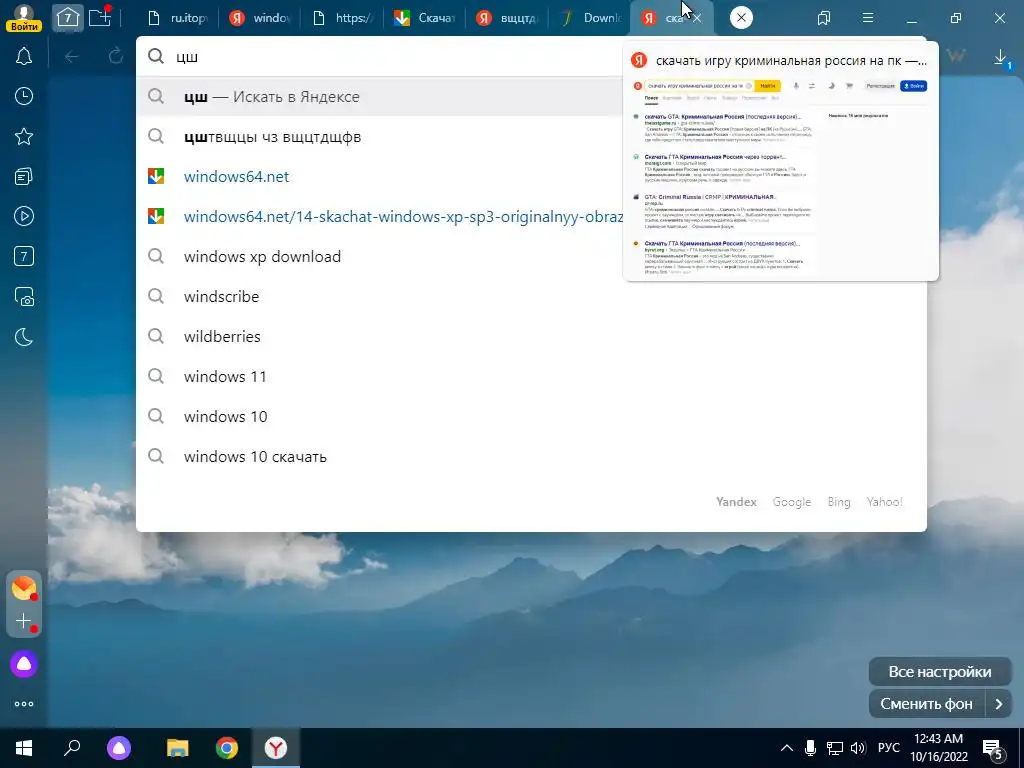
Task: Open Windows action center notifications
Action: pos(993,749)
